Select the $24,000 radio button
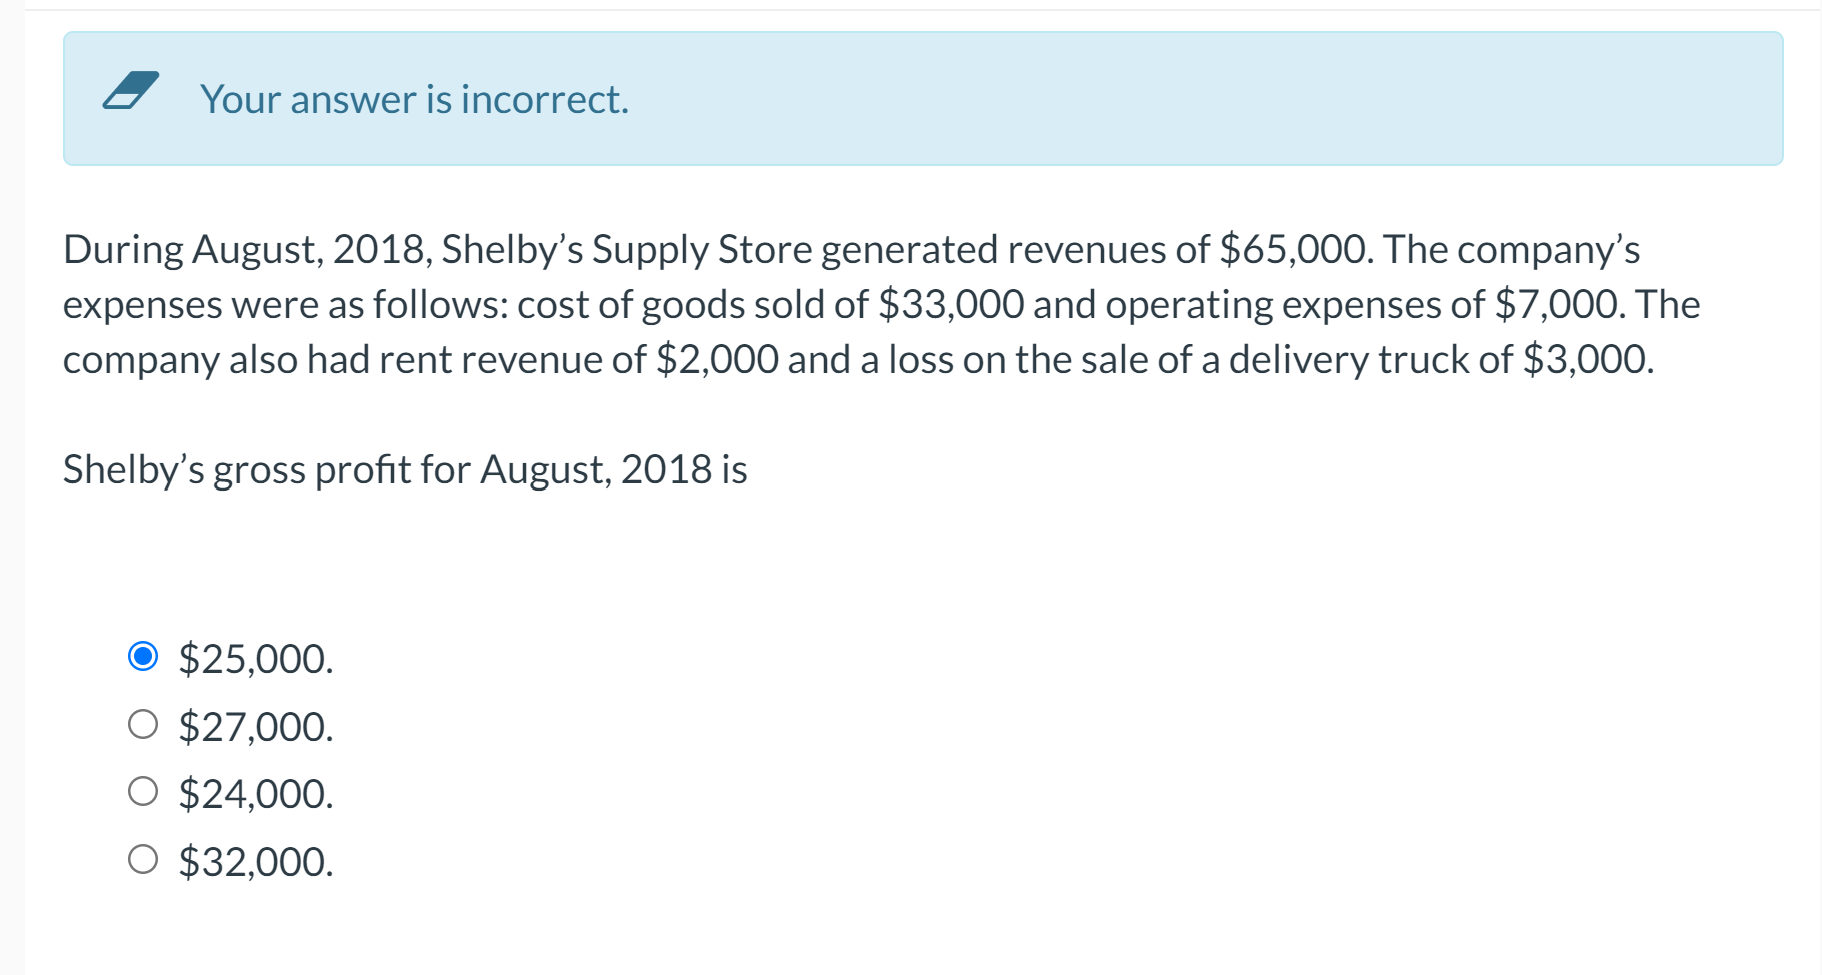1822x975 pixels. pyautogui.click(x=143, y=791)
